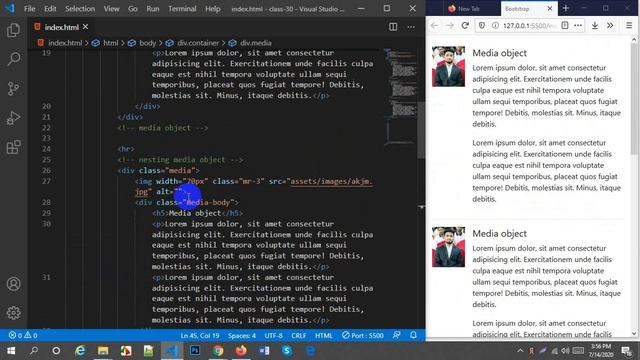
Task: Open the Go menu
Action: [133, 9]
